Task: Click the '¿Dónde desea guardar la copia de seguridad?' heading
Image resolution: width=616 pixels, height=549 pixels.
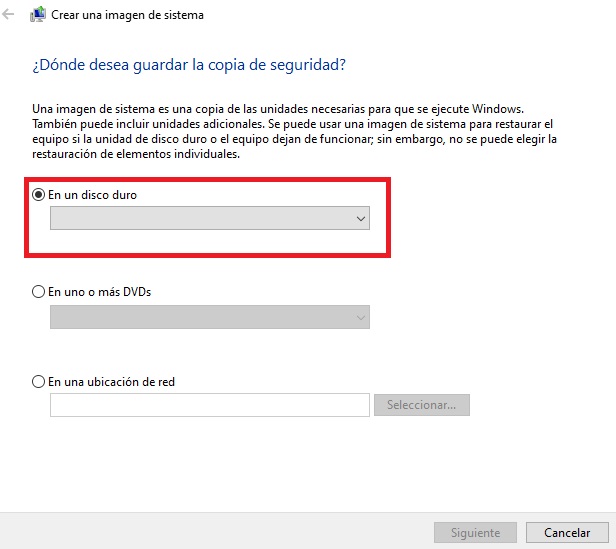Action: tap(189, 65)
